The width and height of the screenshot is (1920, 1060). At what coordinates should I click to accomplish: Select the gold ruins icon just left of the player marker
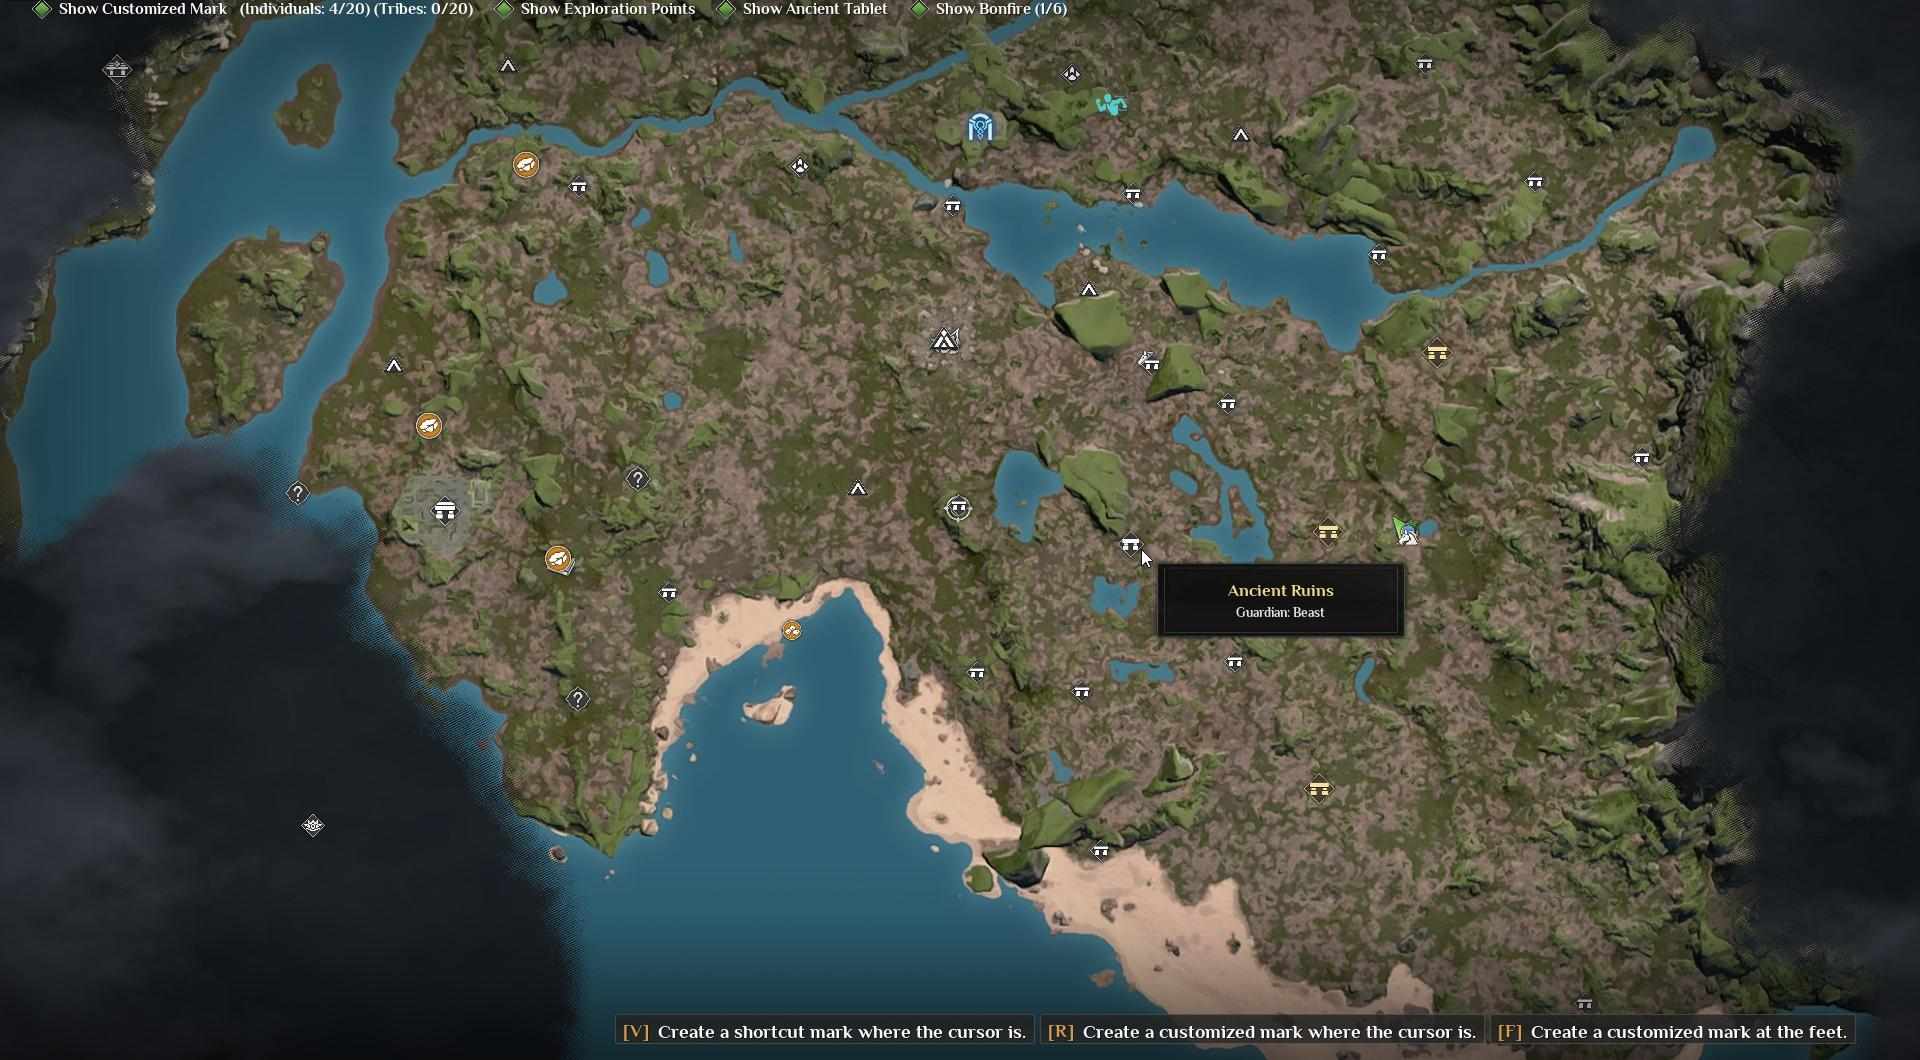(1328, 533)
